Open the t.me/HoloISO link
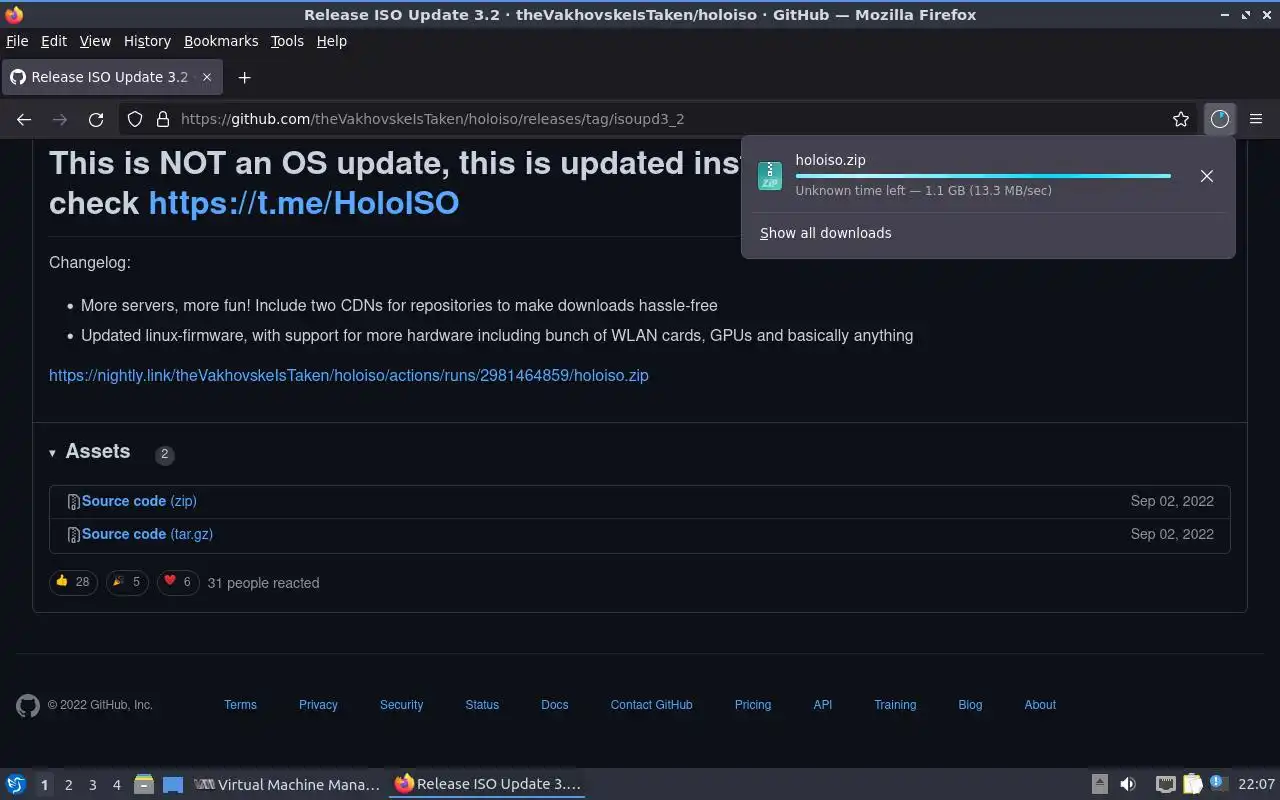 304,203
